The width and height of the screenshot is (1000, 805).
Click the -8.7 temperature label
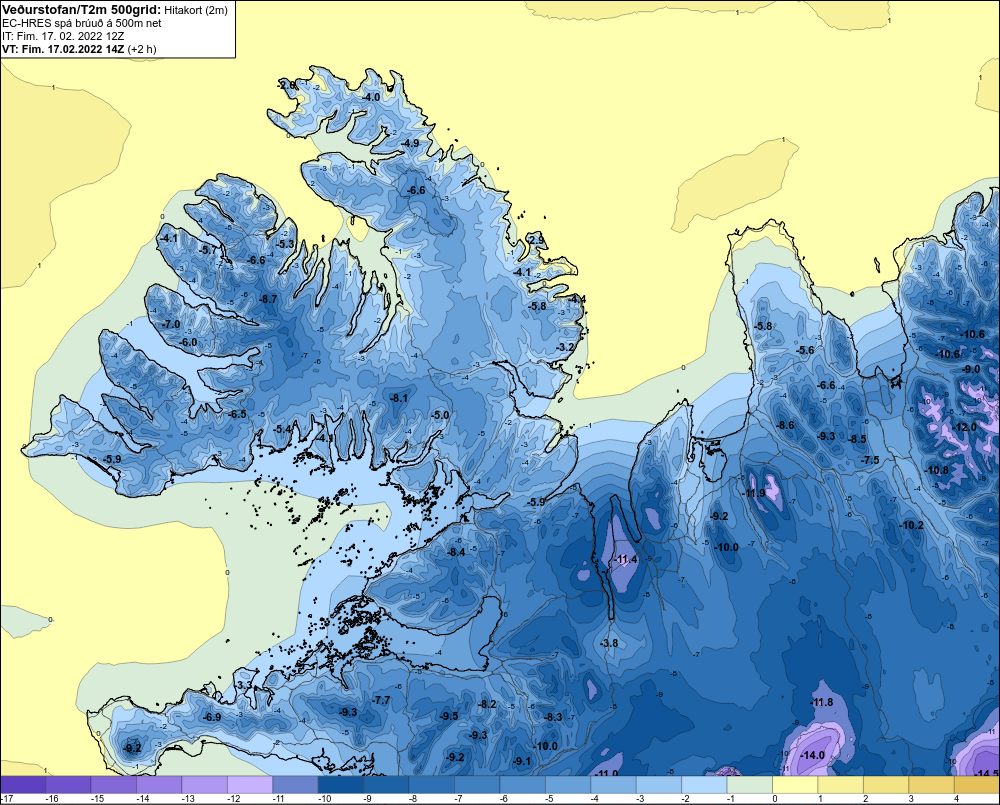click(x=268, y=299)
